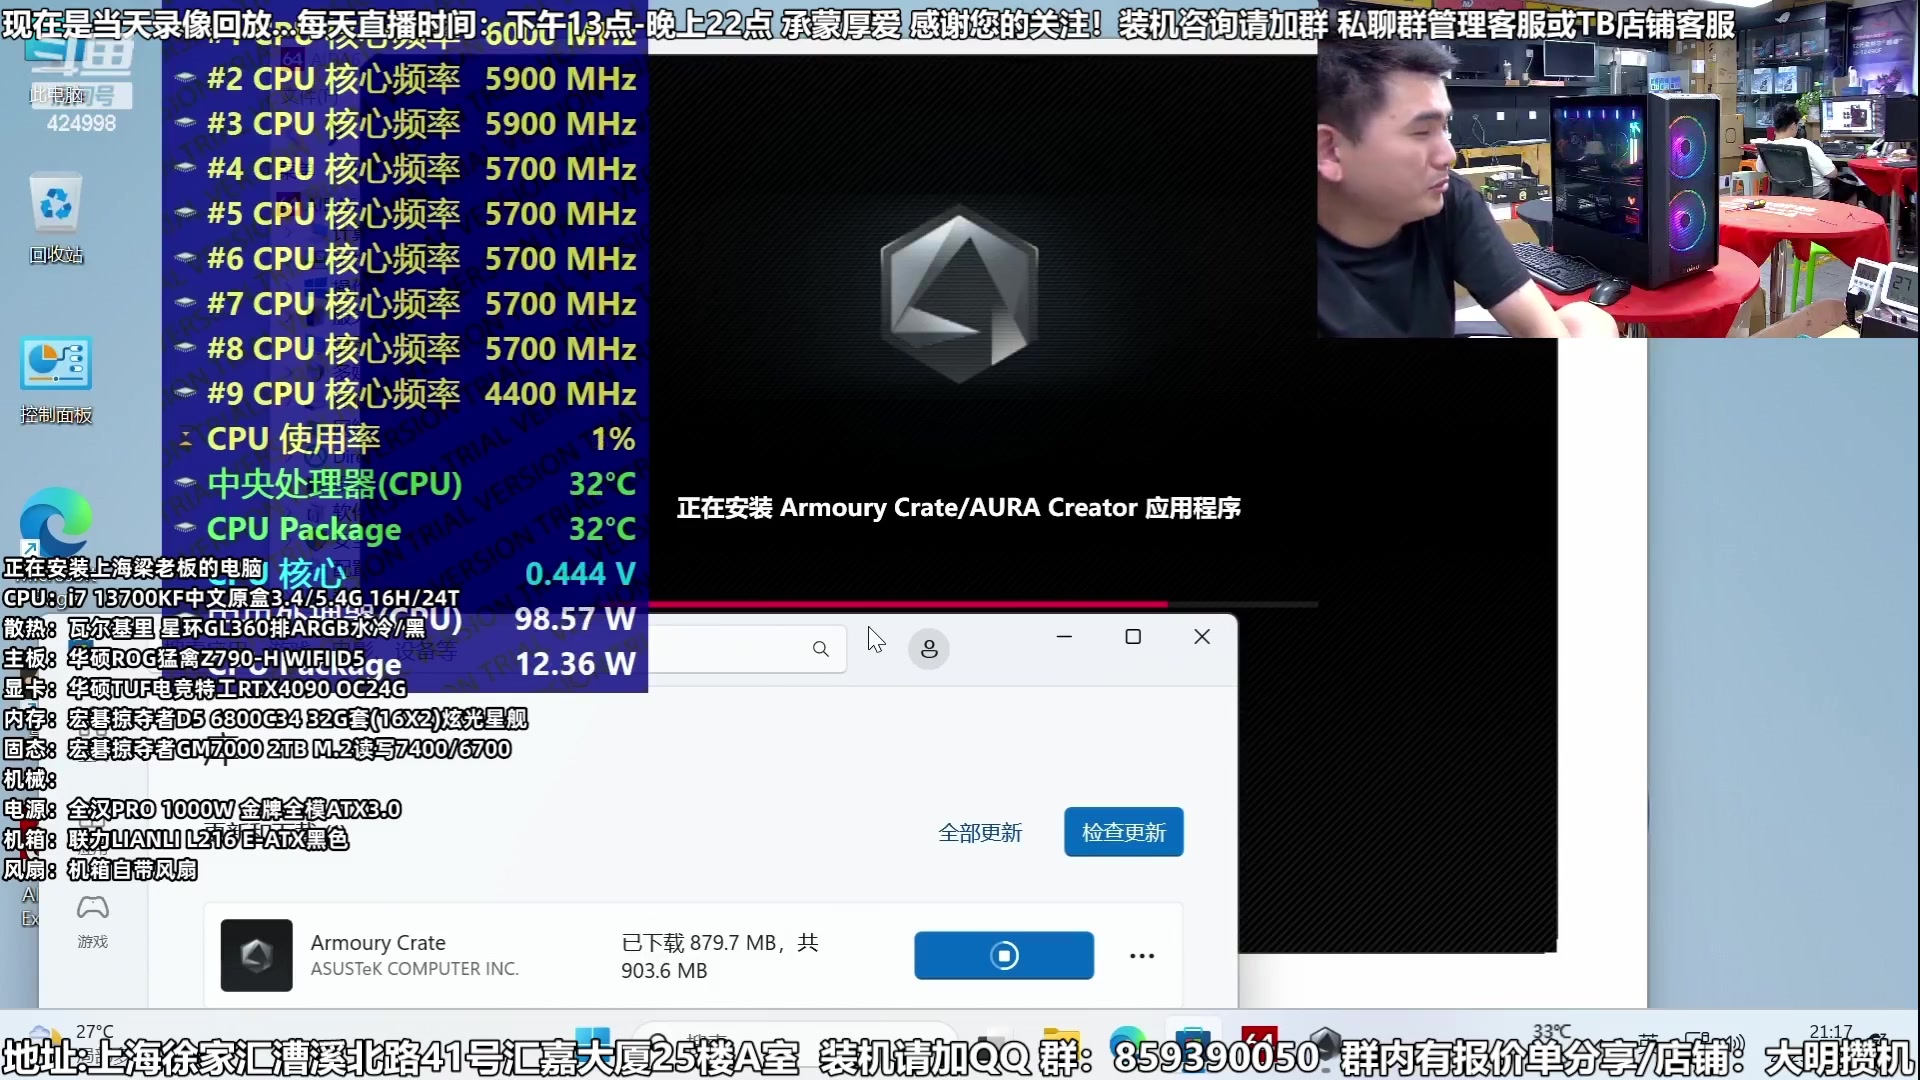Viewport: 1920px width, 1080px height.
Task: Open the ... more options for Armoury Crate
Action: click(1141, 955)
